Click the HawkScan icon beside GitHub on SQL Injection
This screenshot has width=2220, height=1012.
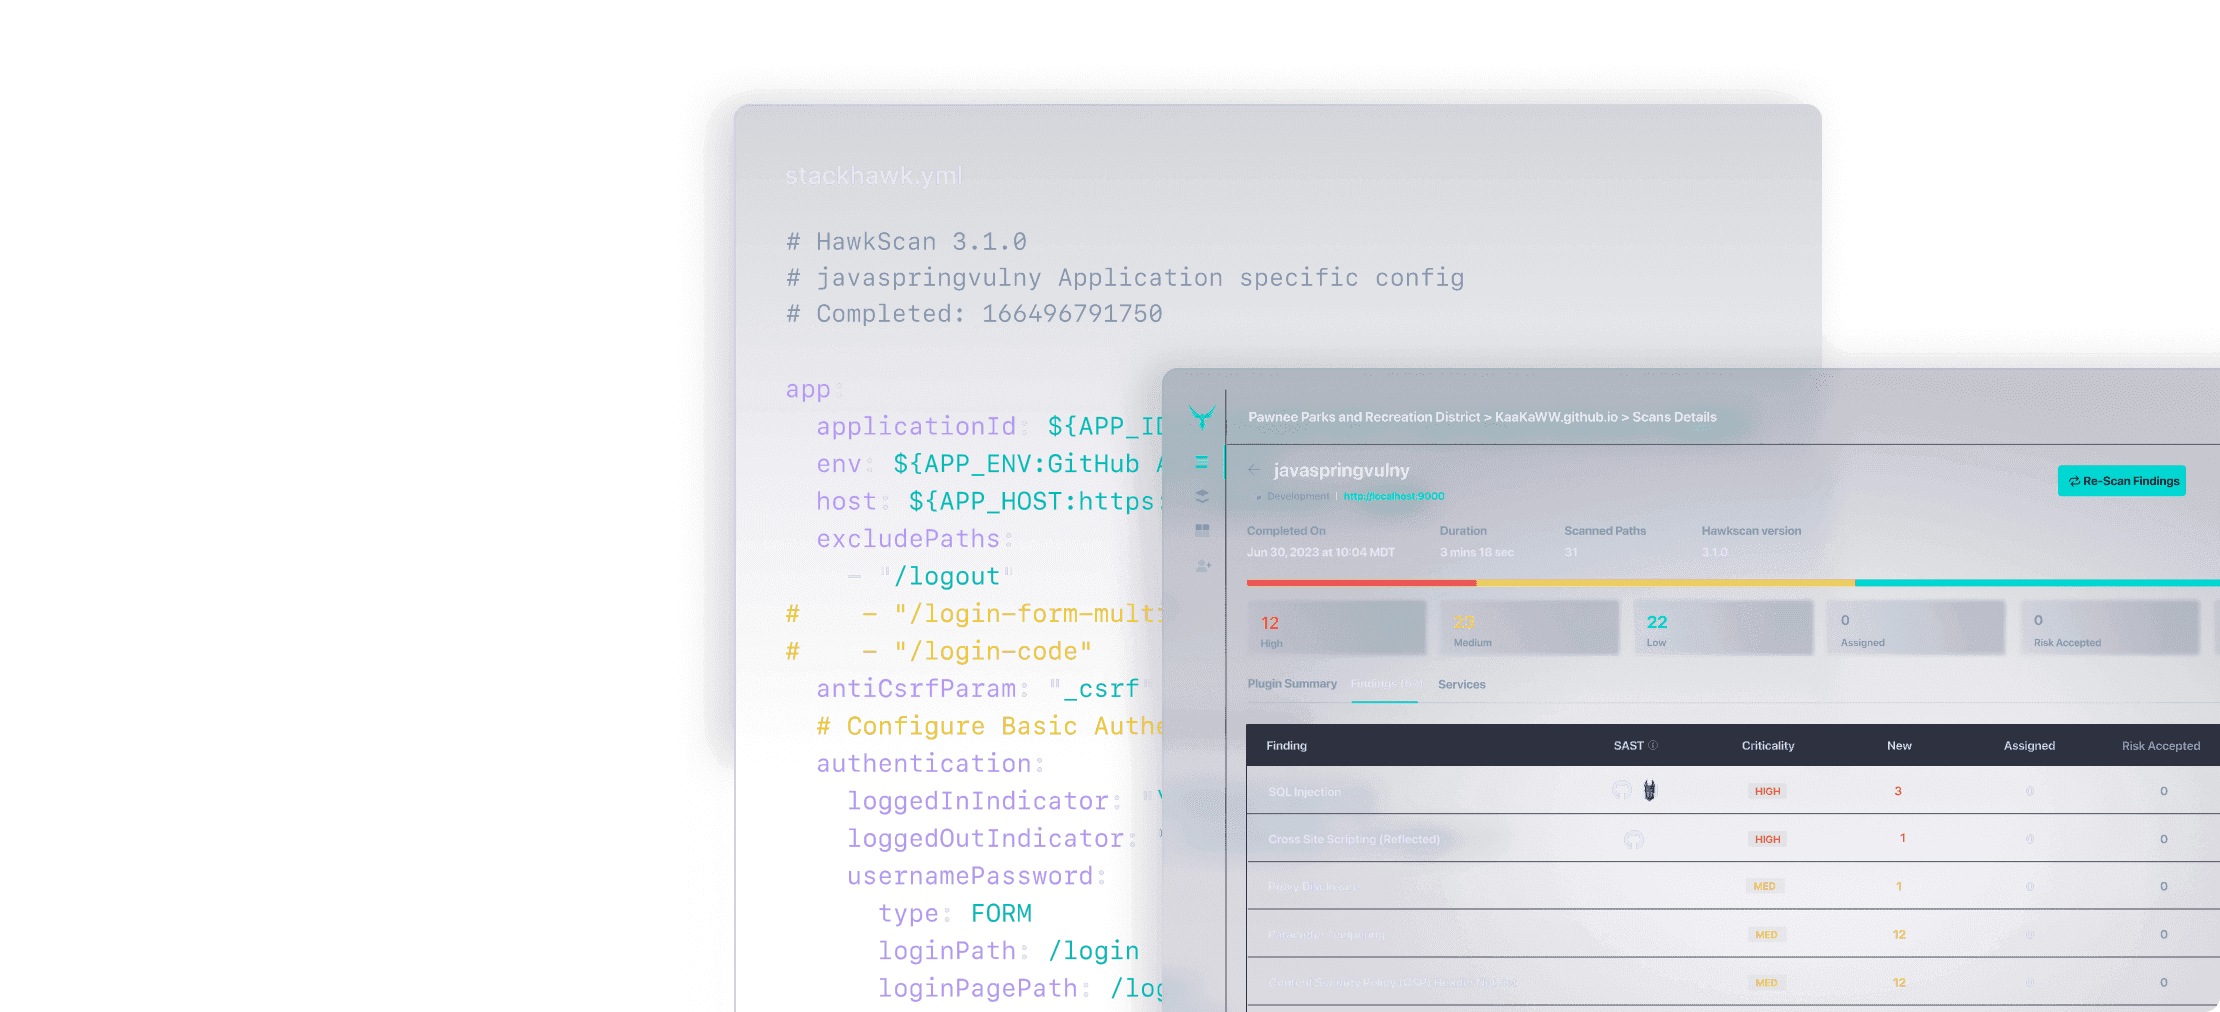tap(1649, 790)
